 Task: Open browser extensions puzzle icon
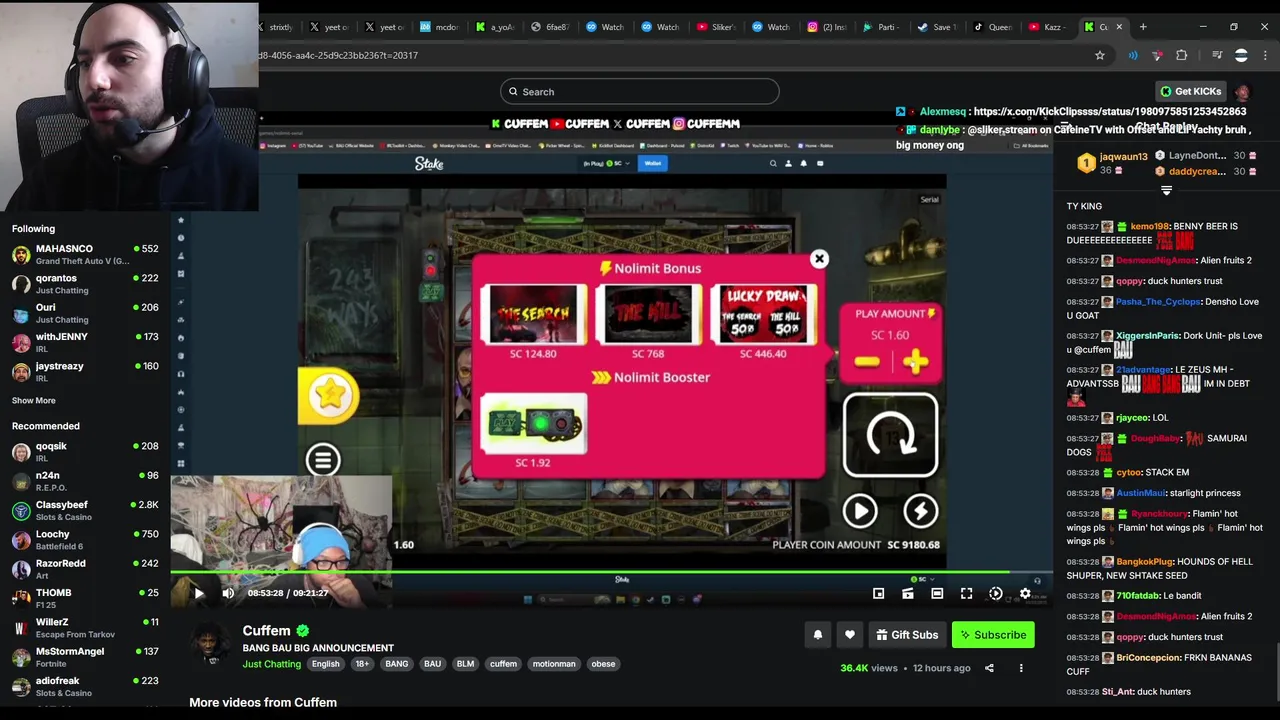click(x=1182, y=55)
